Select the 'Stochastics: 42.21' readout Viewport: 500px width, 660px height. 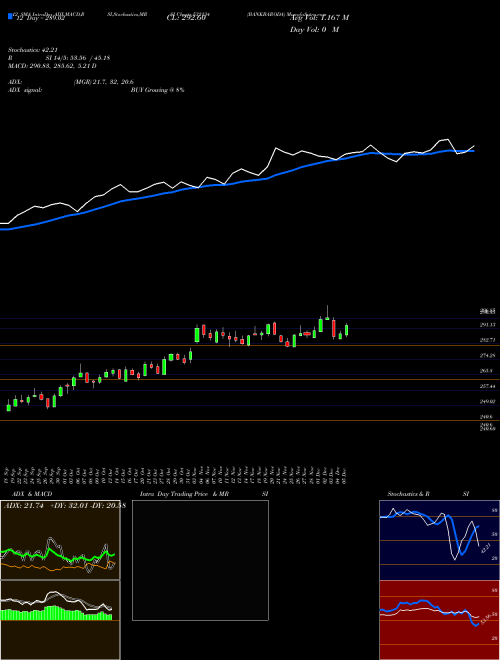35,50
